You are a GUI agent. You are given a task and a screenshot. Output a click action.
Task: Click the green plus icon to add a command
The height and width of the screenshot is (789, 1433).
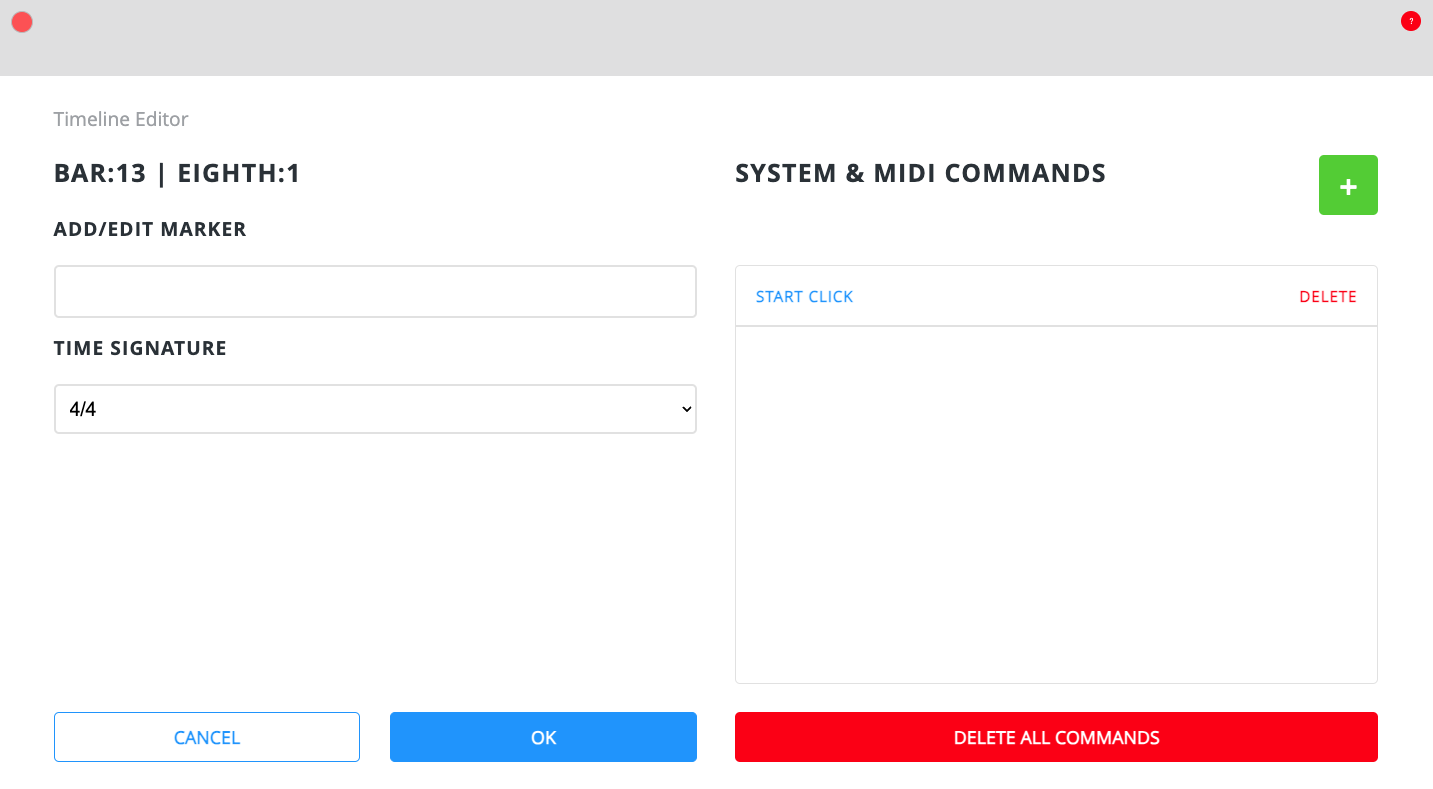tap(1347, 185)
